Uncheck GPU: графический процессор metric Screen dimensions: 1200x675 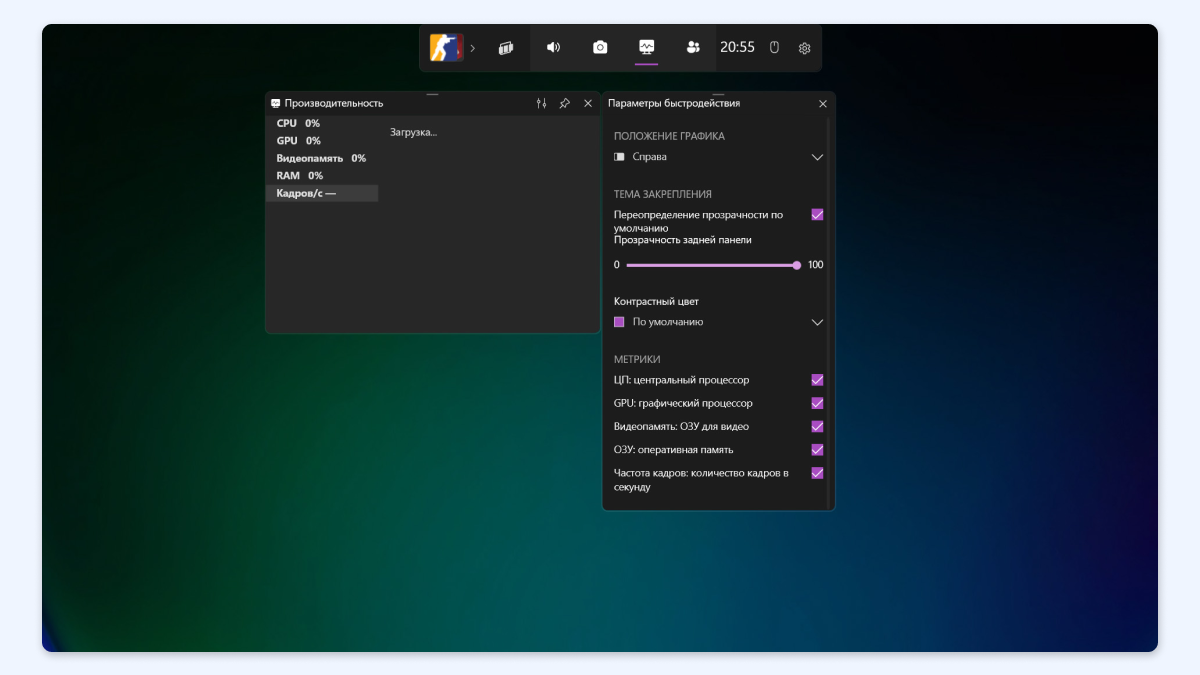(817, 403)
